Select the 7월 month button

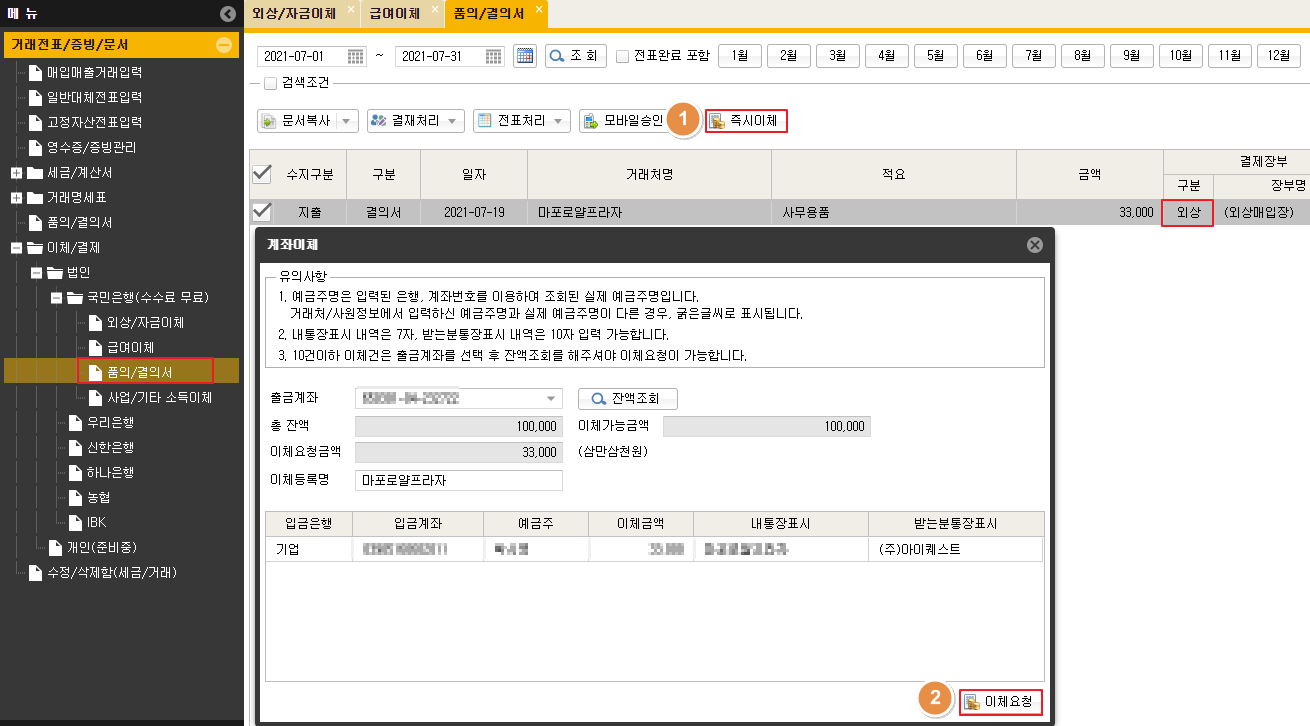tap(1034, 56)
